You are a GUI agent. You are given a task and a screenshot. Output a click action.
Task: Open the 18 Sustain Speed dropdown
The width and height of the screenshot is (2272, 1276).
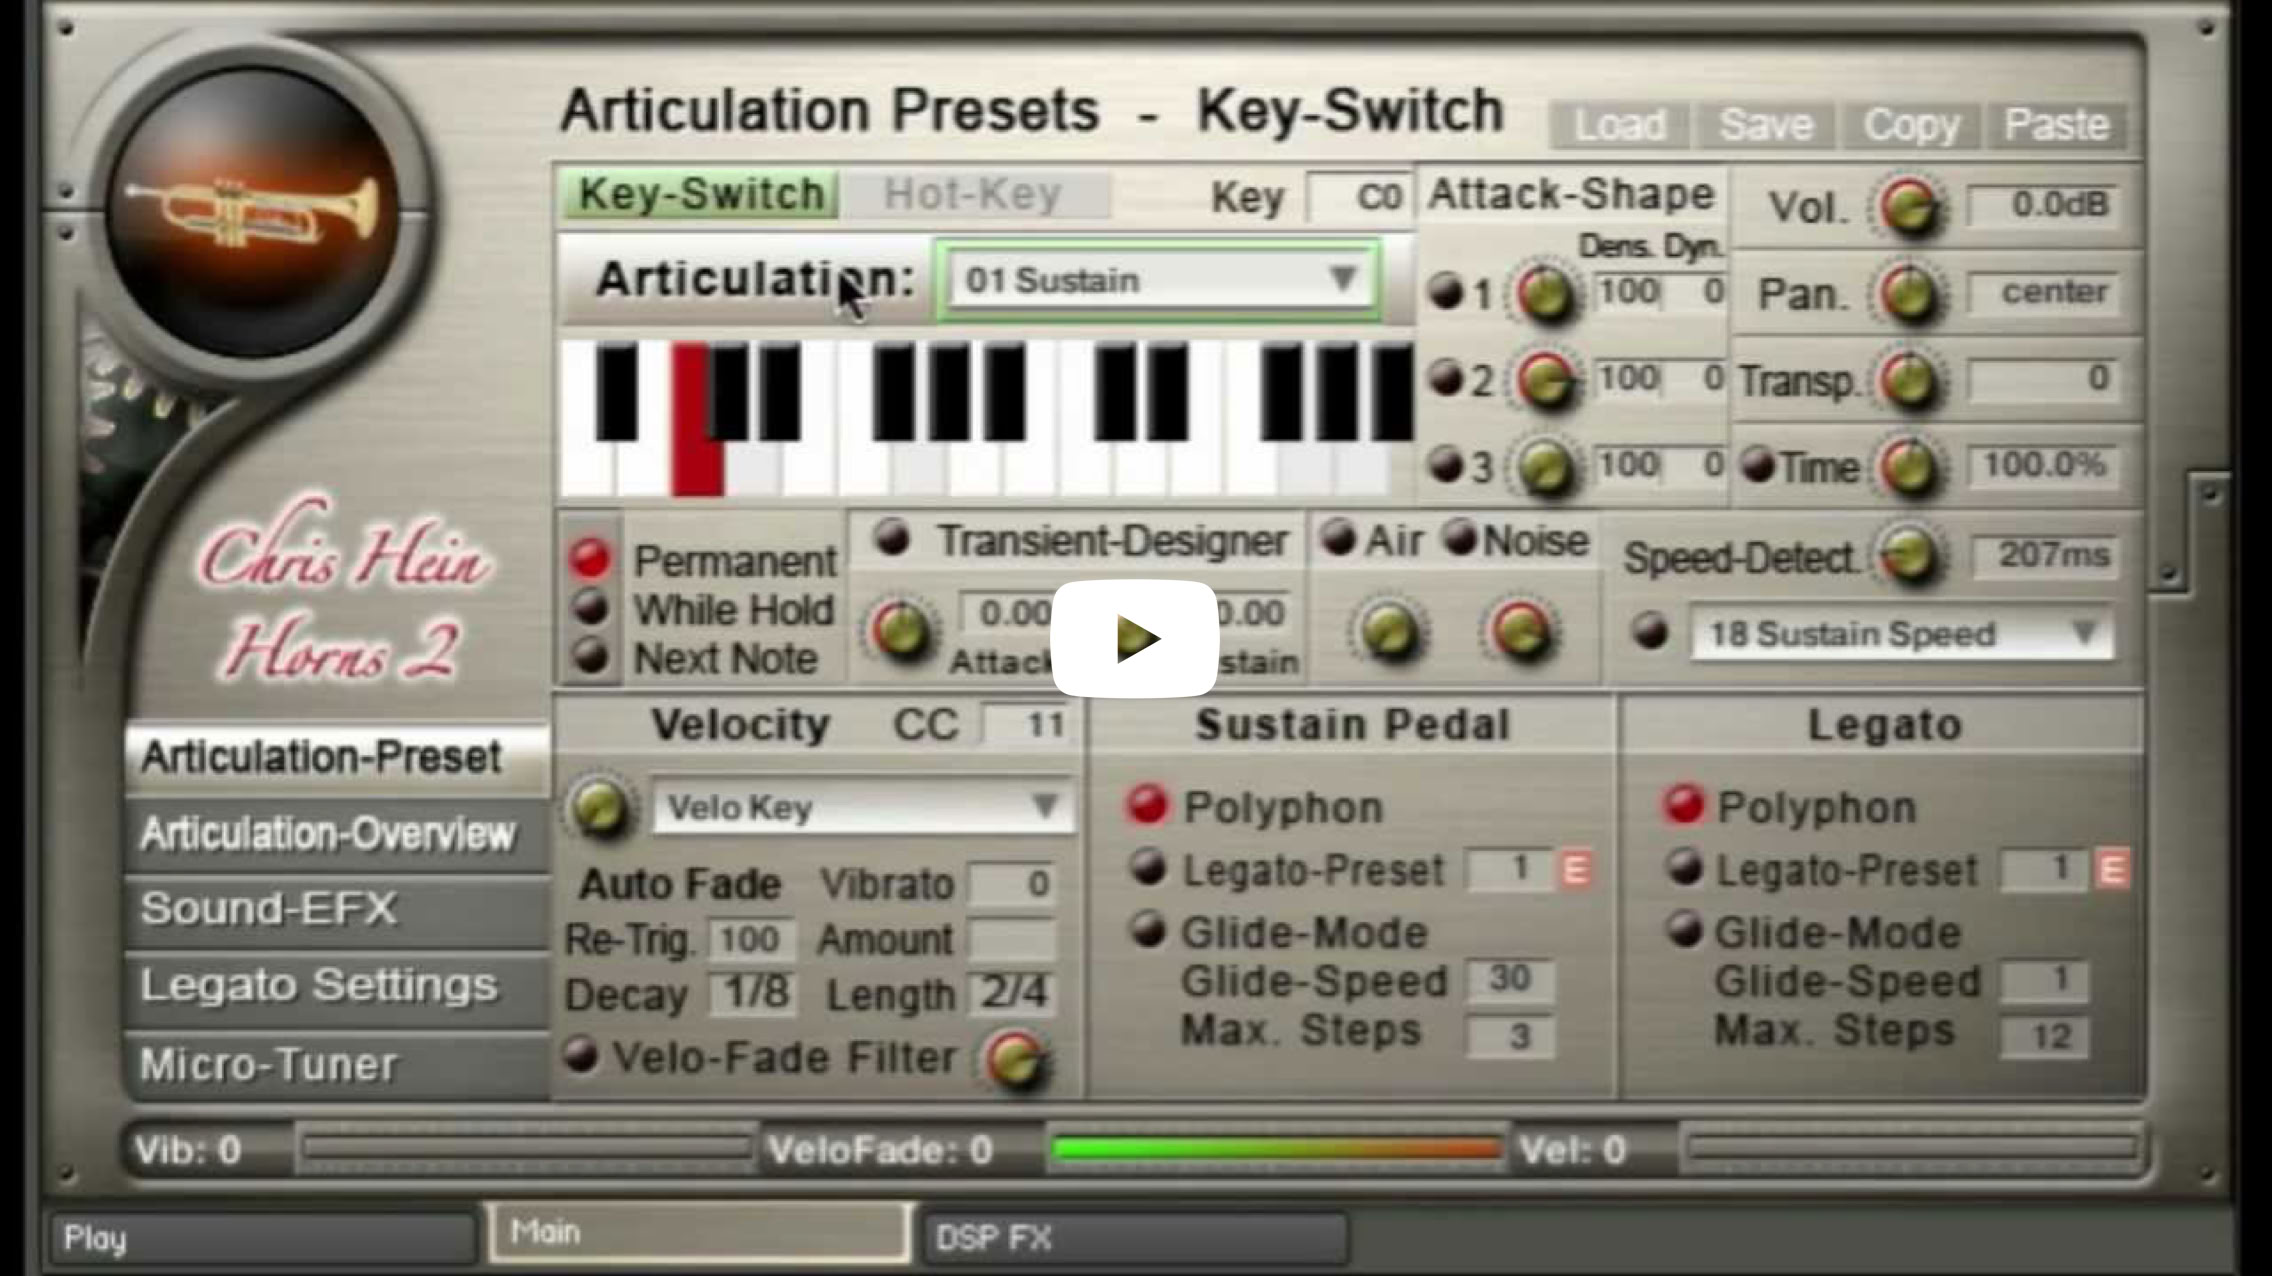[x=1902, y=634]
